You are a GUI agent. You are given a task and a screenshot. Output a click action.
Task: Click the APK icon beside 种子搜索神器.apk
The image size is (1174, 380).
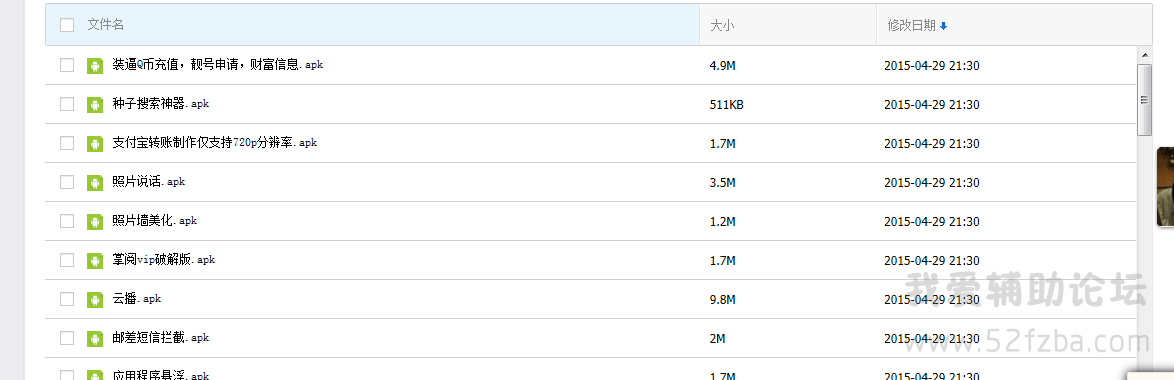(x=94, y=104)
